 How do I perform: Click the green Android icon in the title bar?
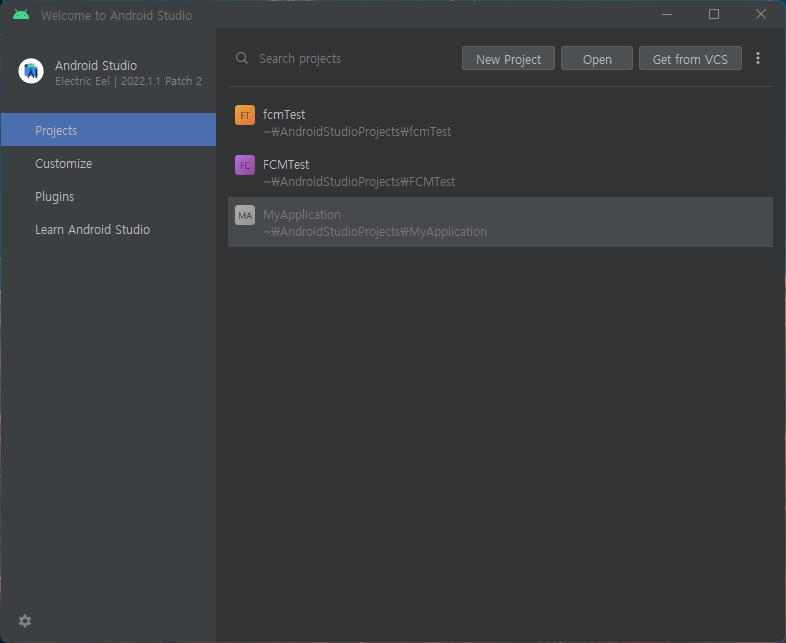coord(21,15)
